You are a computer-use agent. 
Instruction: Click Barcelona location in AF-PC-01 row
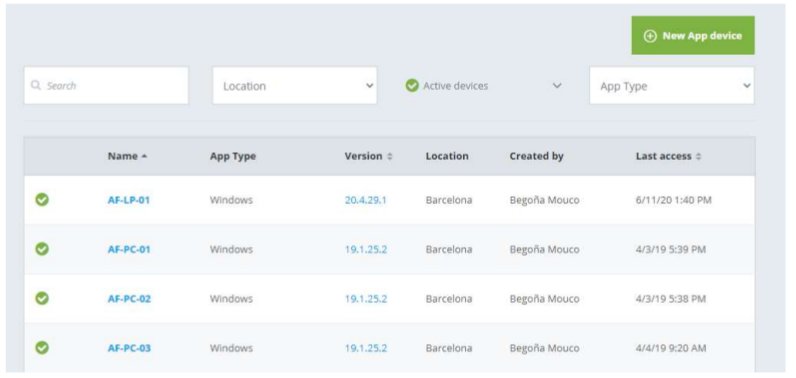[449, 250]
